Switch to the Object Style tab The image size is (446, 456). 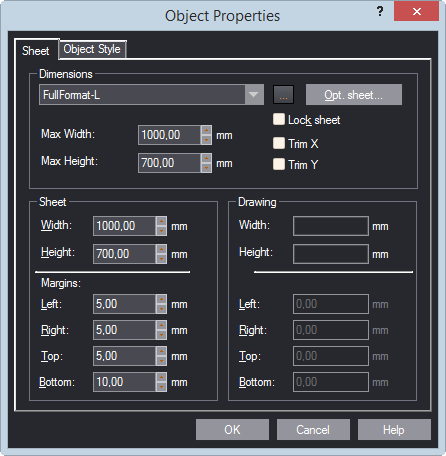click(92, 49)
